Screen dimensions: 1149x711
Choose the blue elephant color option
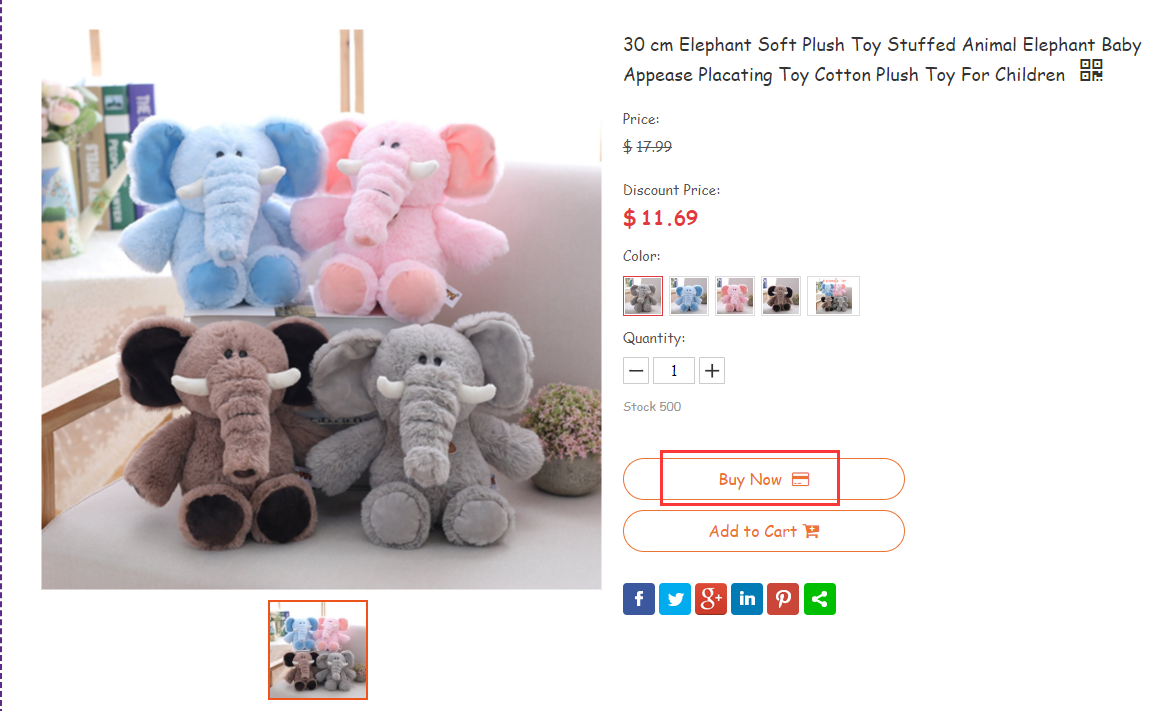tap(689, 296)
